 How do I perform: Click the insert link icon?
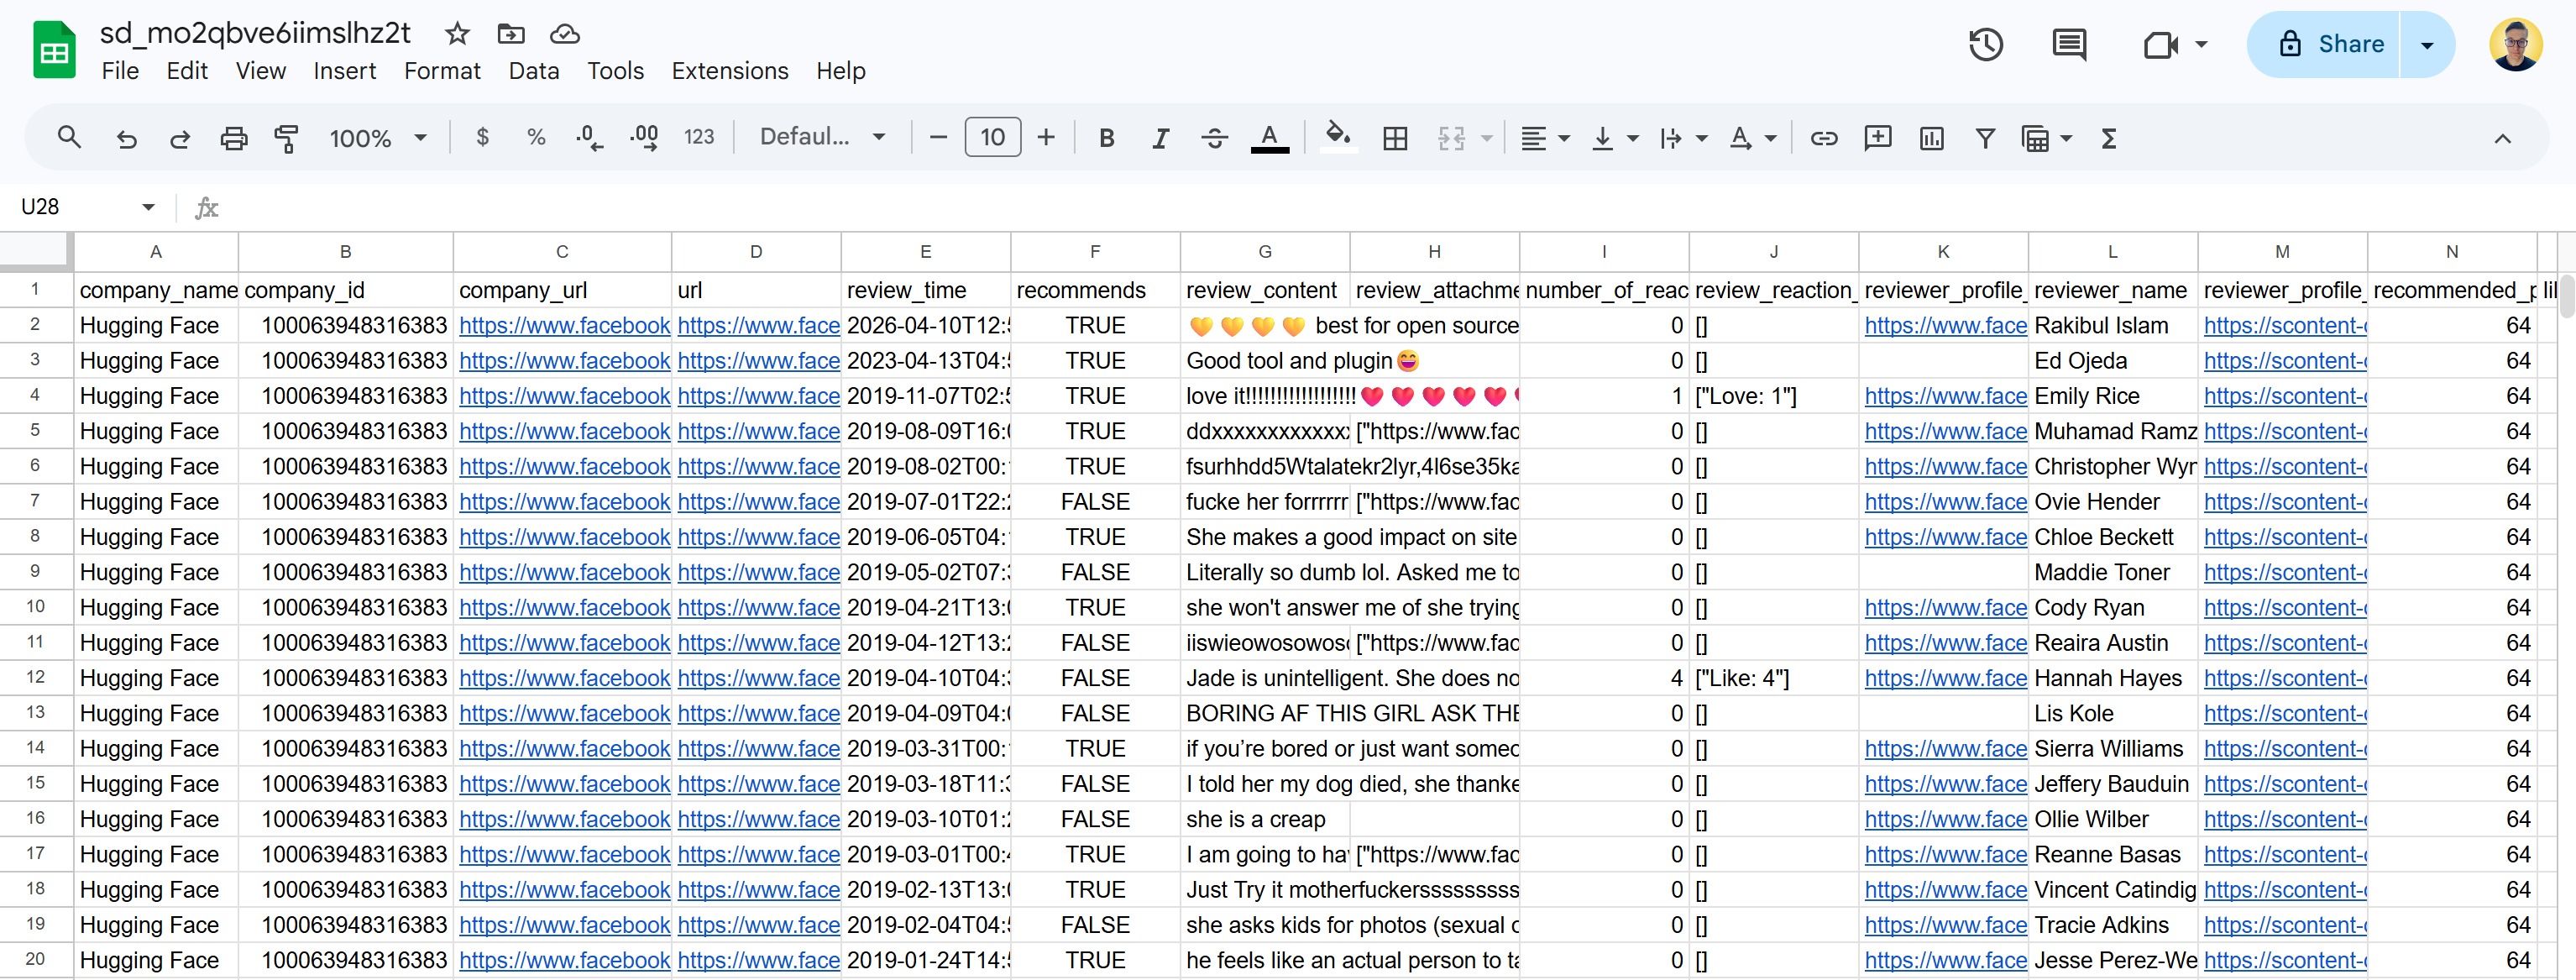coord(1823,138)
